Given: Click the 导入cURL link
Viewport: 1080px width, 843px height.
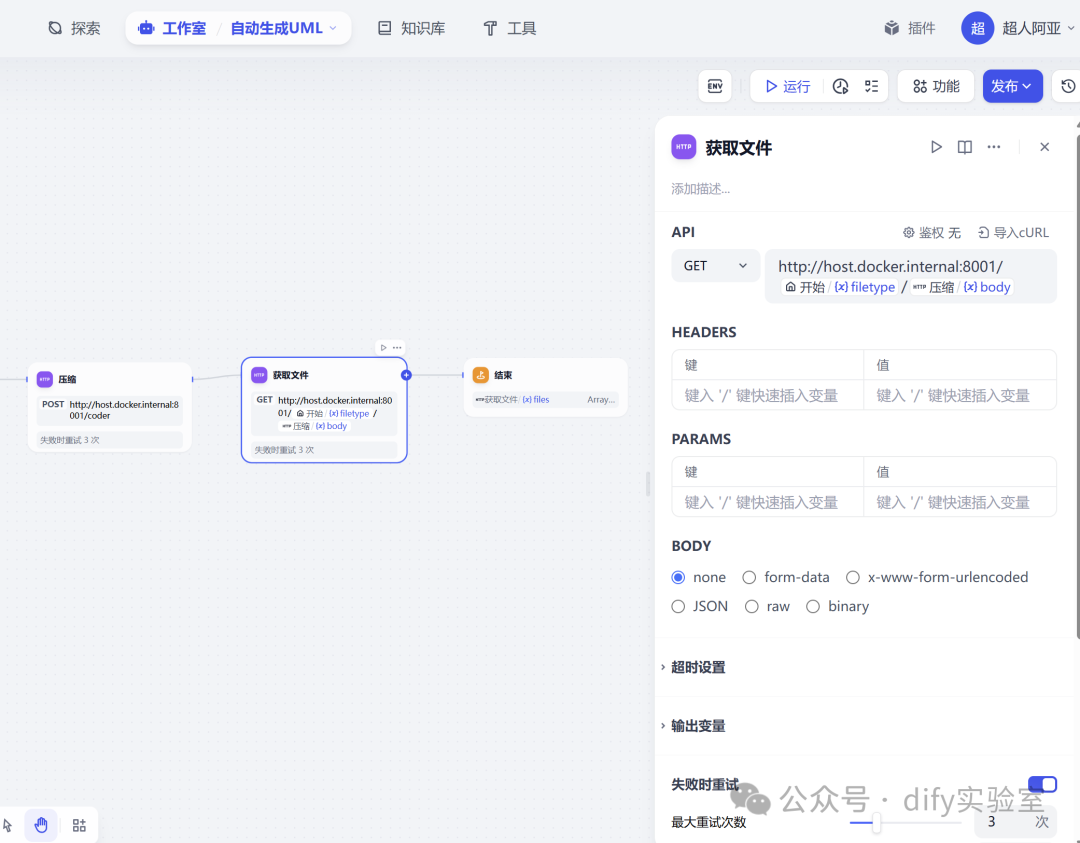Looking at the screenshot, I should [1013, 232].
